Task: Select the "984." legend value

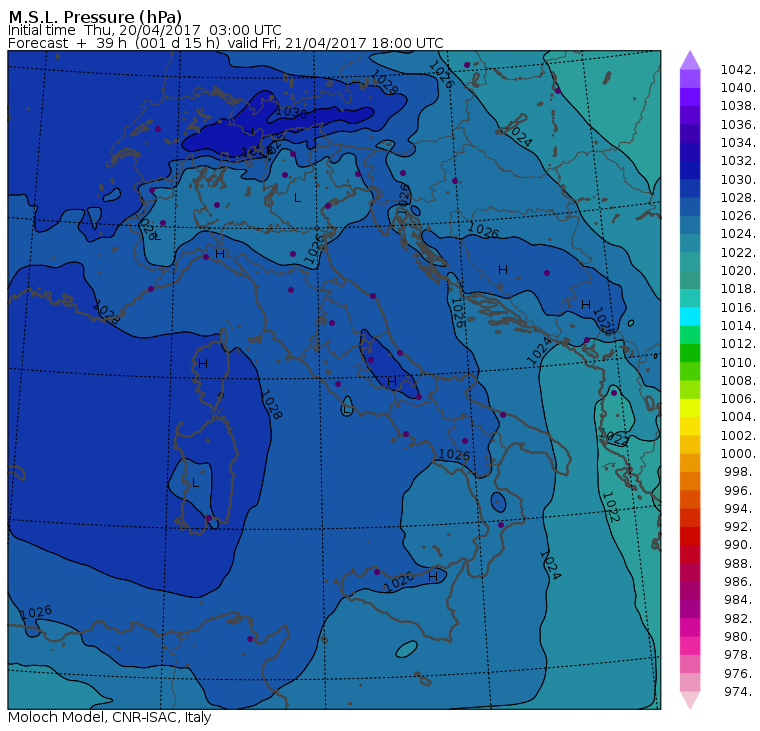Action: click(740, 600)
